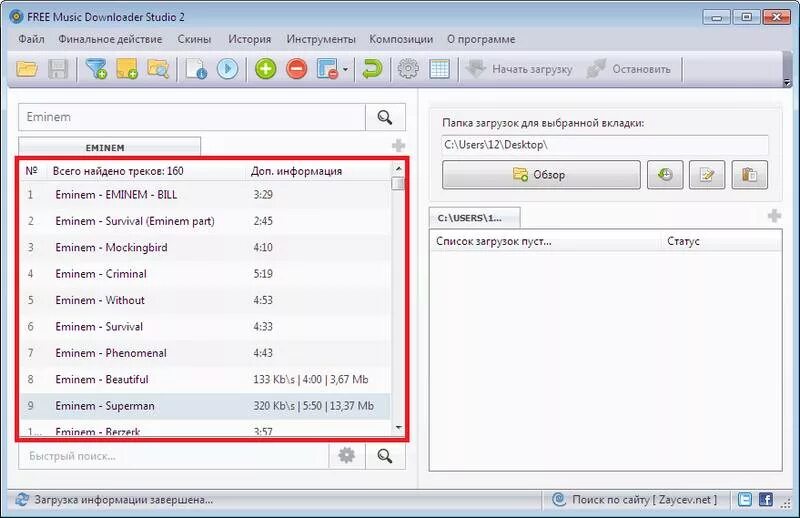The height and width of the screenshot is (518, 800).
Task: Select the EMINEM search tab
Action: [109, 147]
